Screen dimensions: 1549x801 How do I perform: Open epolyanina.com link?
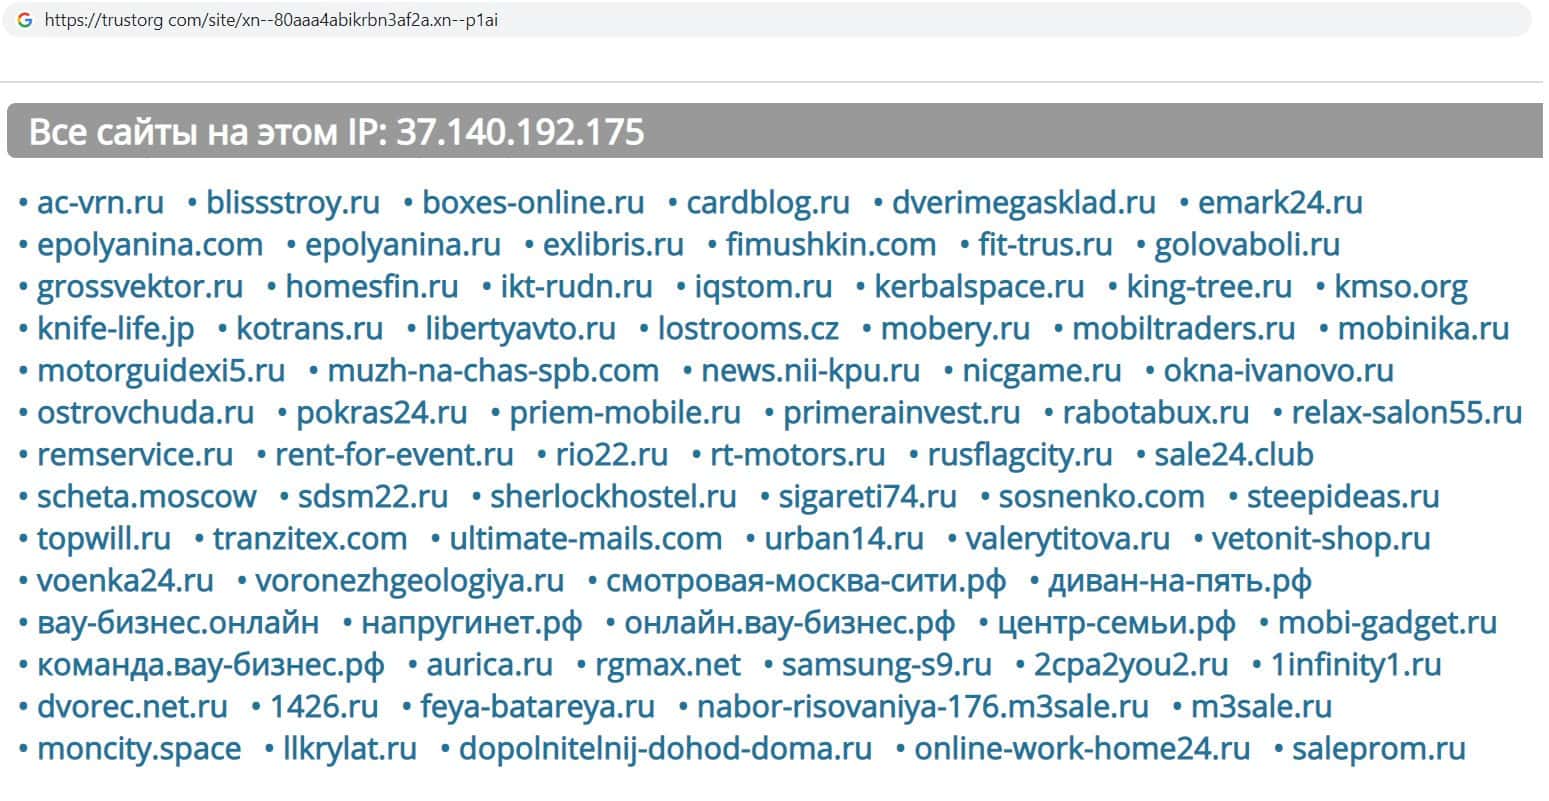pyautogui.click(x=150, y=245)
